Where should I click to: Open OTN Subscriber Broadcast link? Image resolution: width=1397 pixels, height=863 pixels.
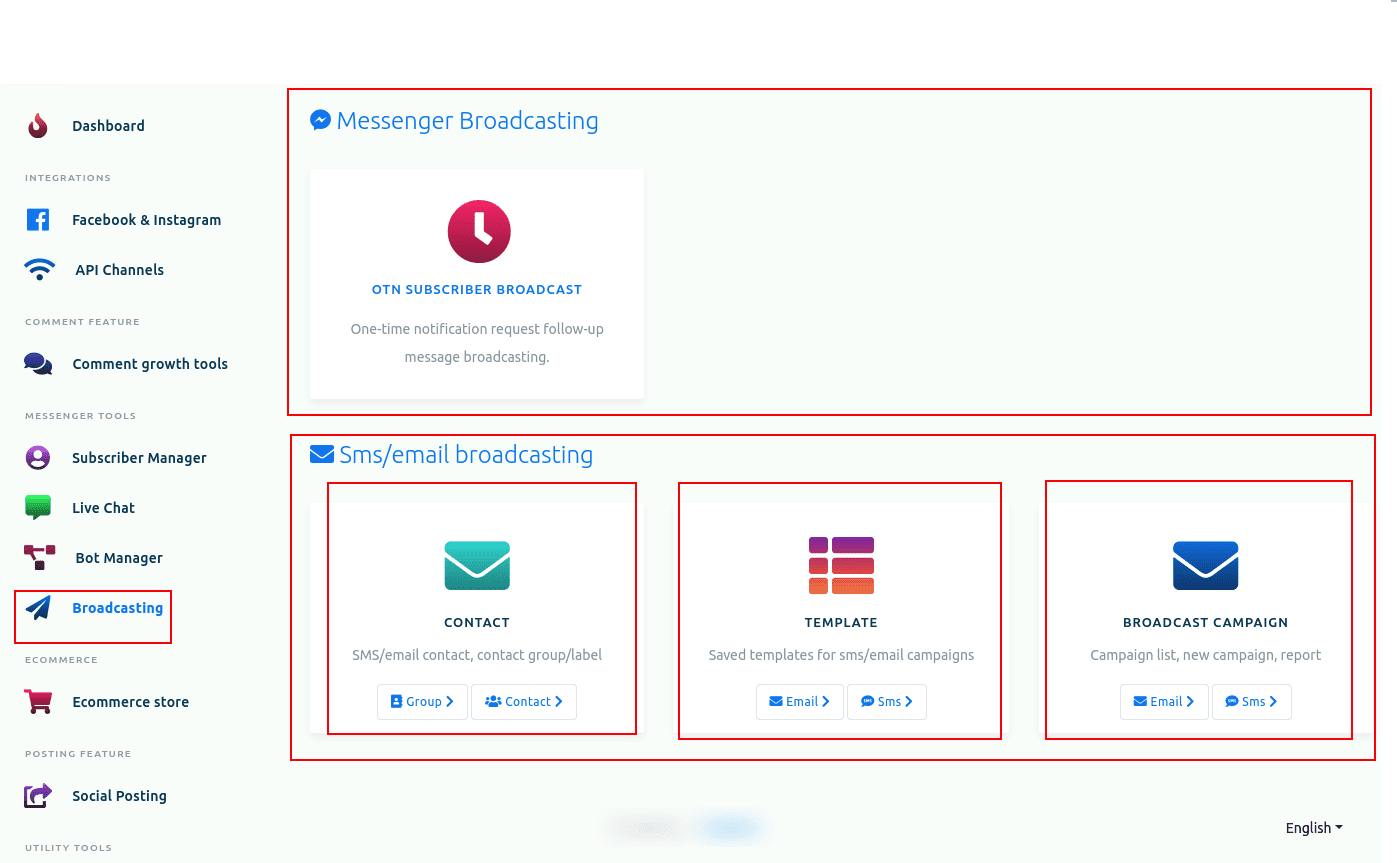click(x=476, y=290)
